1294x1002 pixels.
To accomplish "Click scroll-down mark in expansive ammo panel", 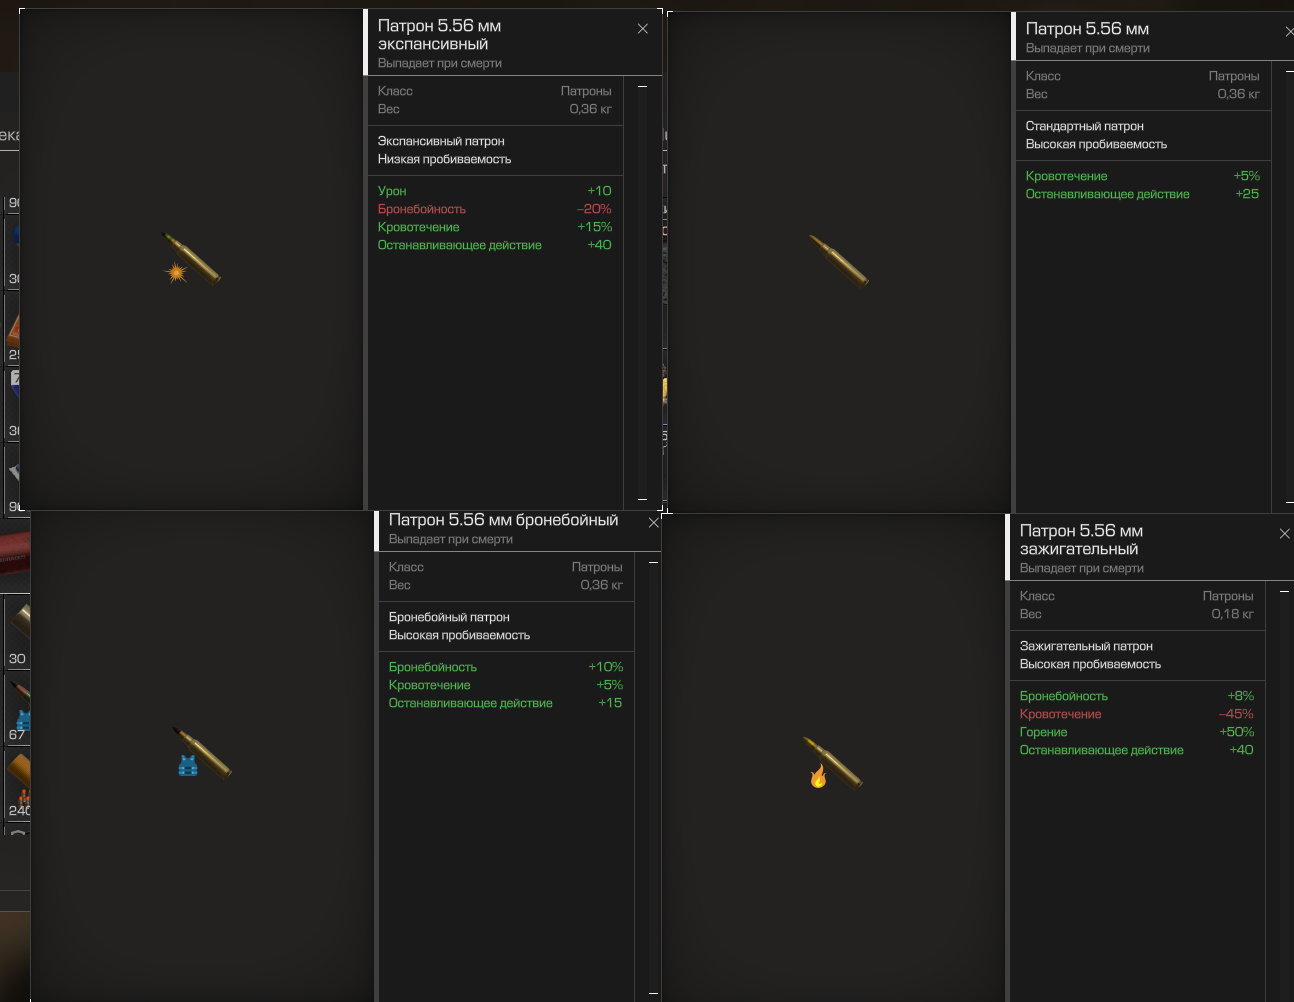I will 642,499.
